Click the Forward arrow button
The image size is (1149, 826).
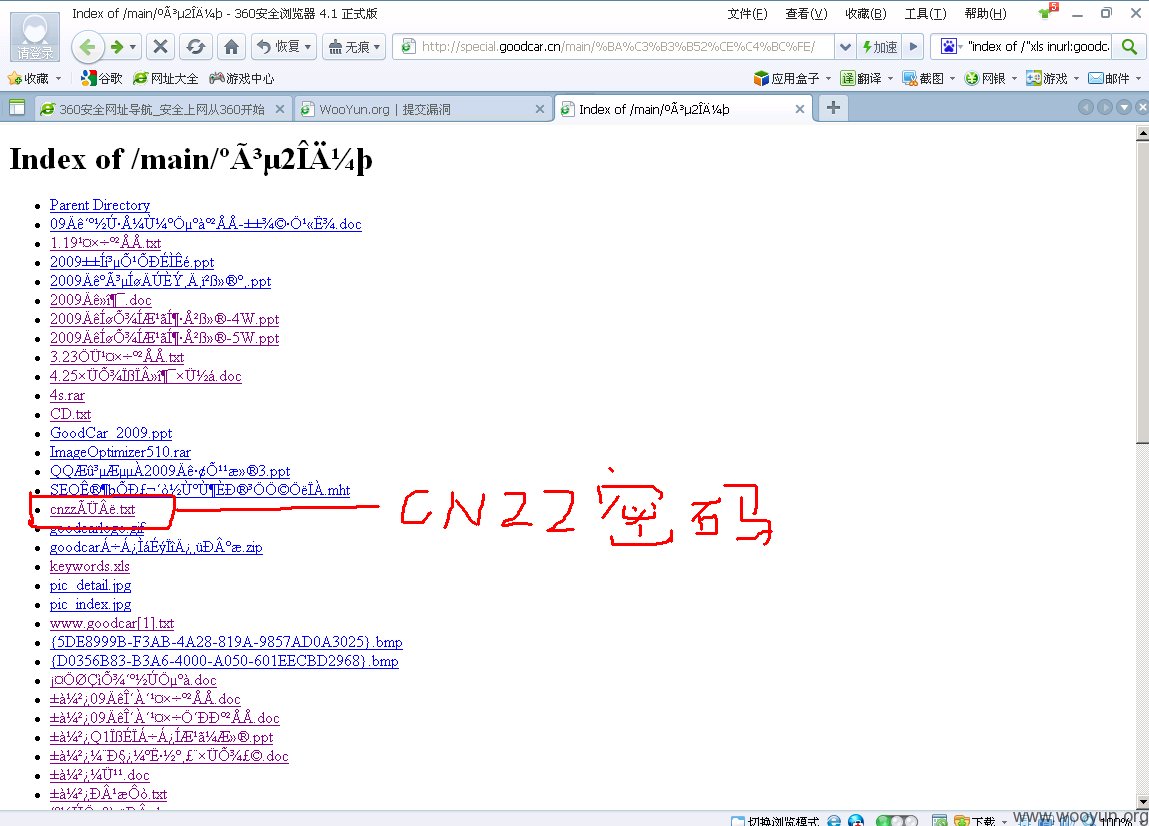tap(117, 47)
